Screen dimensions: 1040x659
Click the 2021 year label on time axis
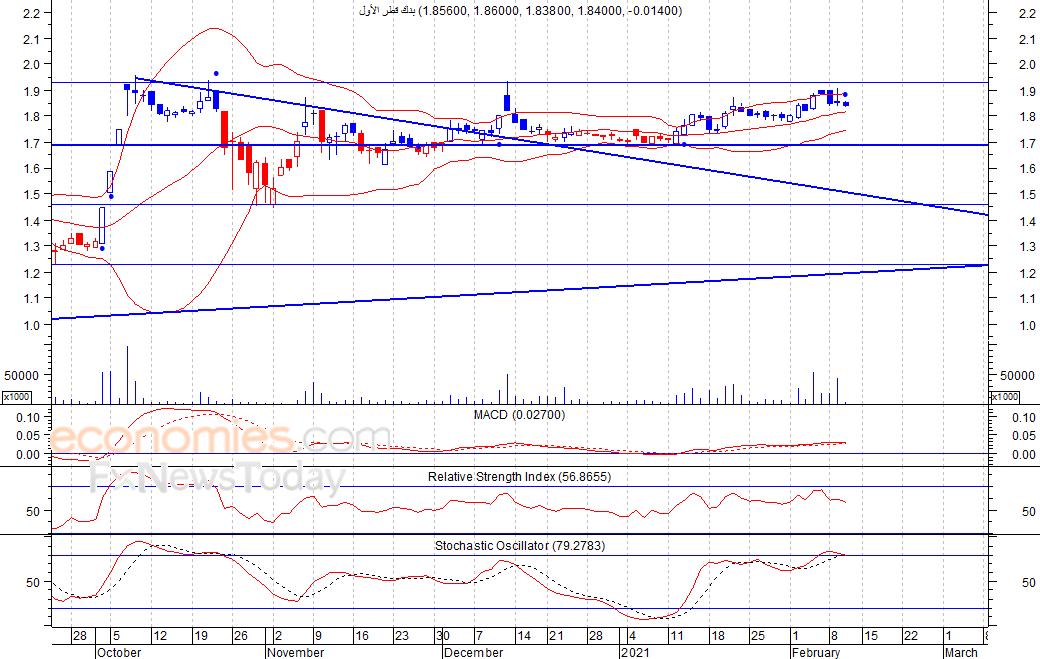[x=635, y=652]
